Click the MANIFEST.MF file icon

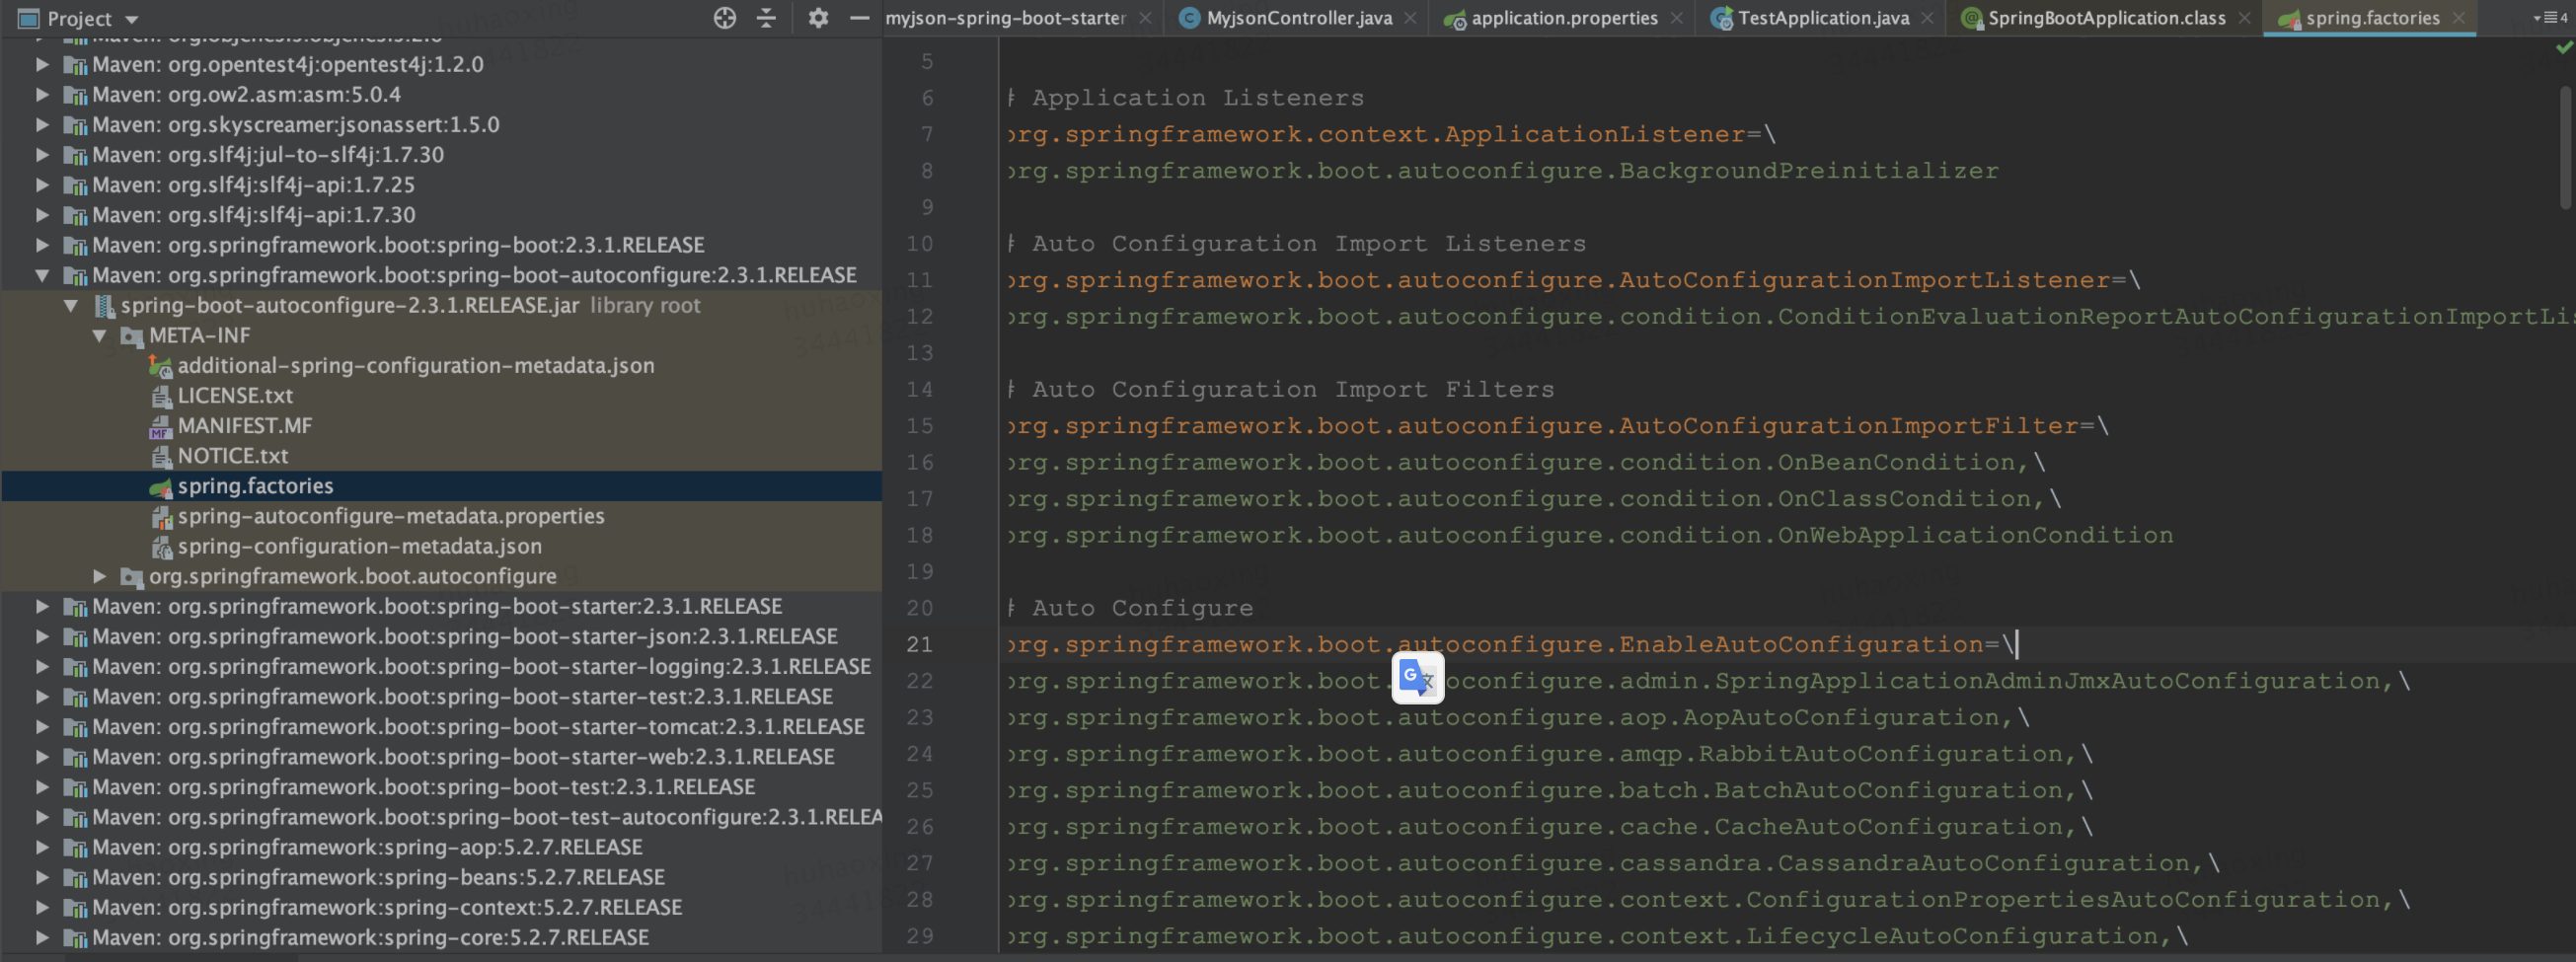click(x=162, y=425)
